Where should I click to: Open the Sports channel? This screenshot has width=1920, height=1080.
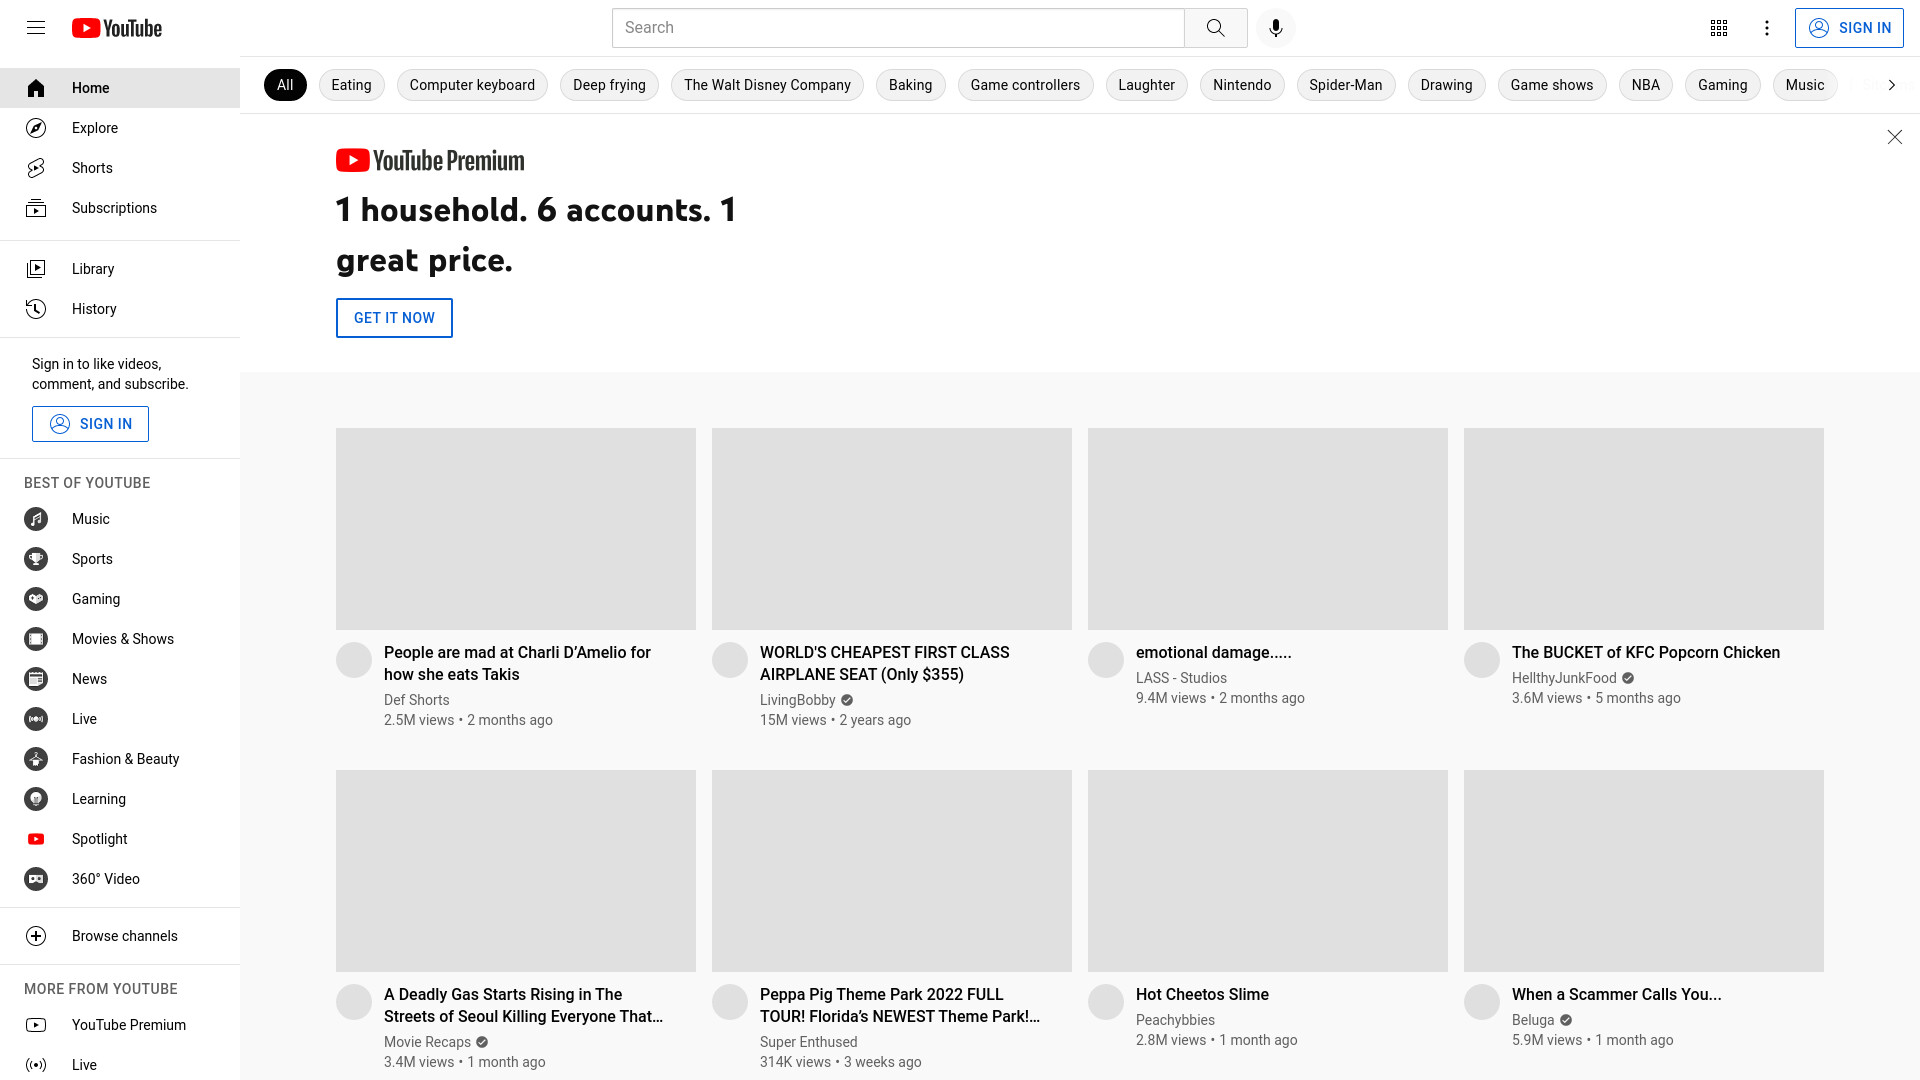pyautogui.click(x=120, y=559)
